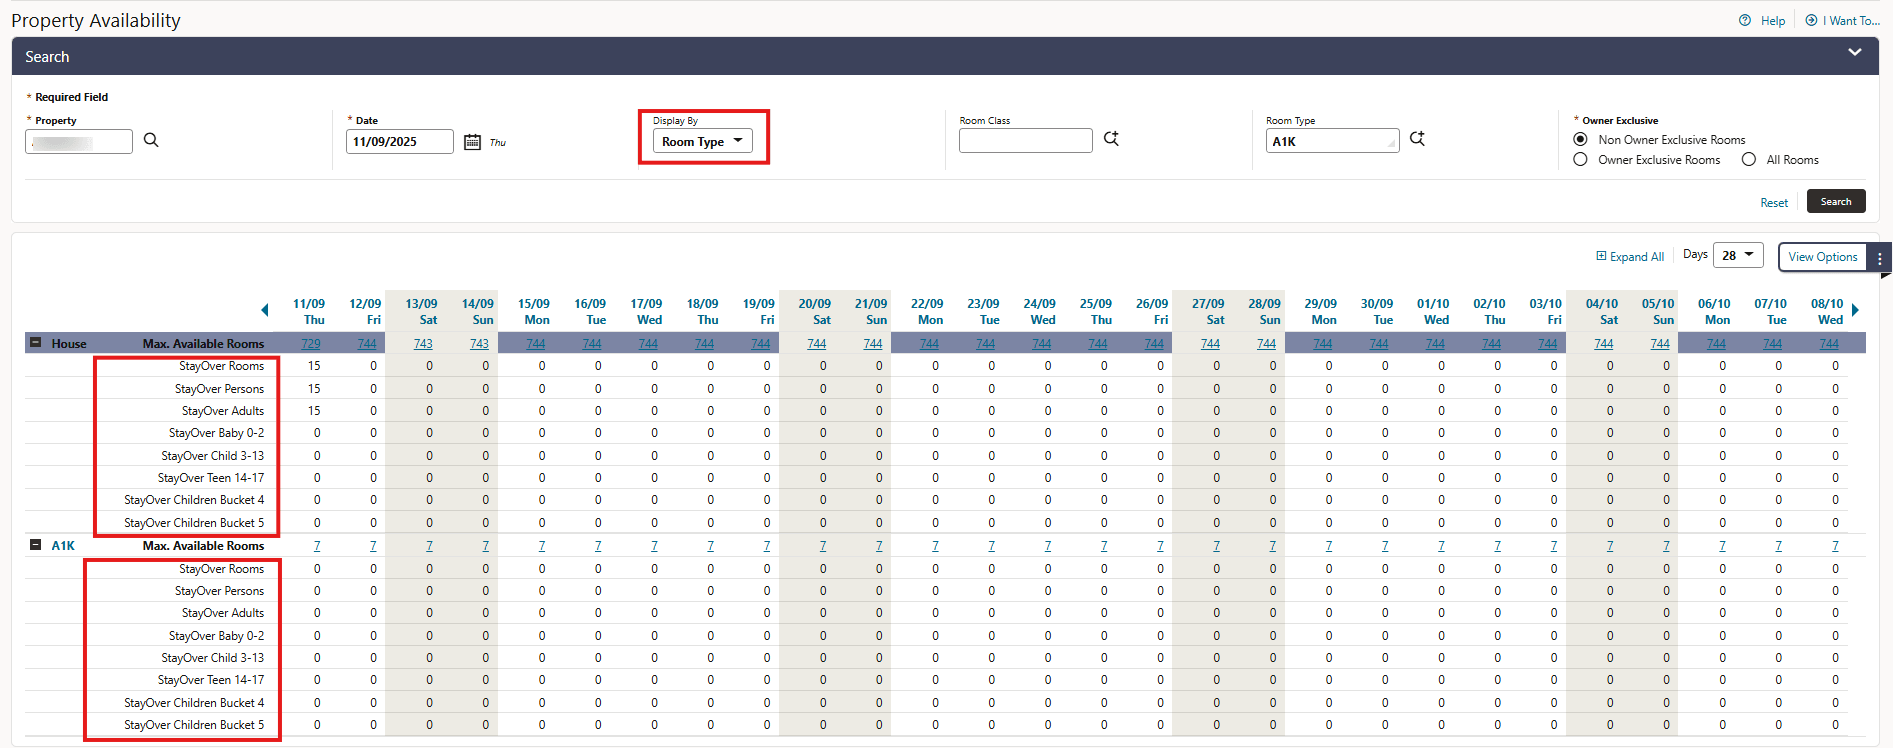Click the 08/10 Wed column header
The width and height of the screenshot is (1893, 748).
(1827, 312)
